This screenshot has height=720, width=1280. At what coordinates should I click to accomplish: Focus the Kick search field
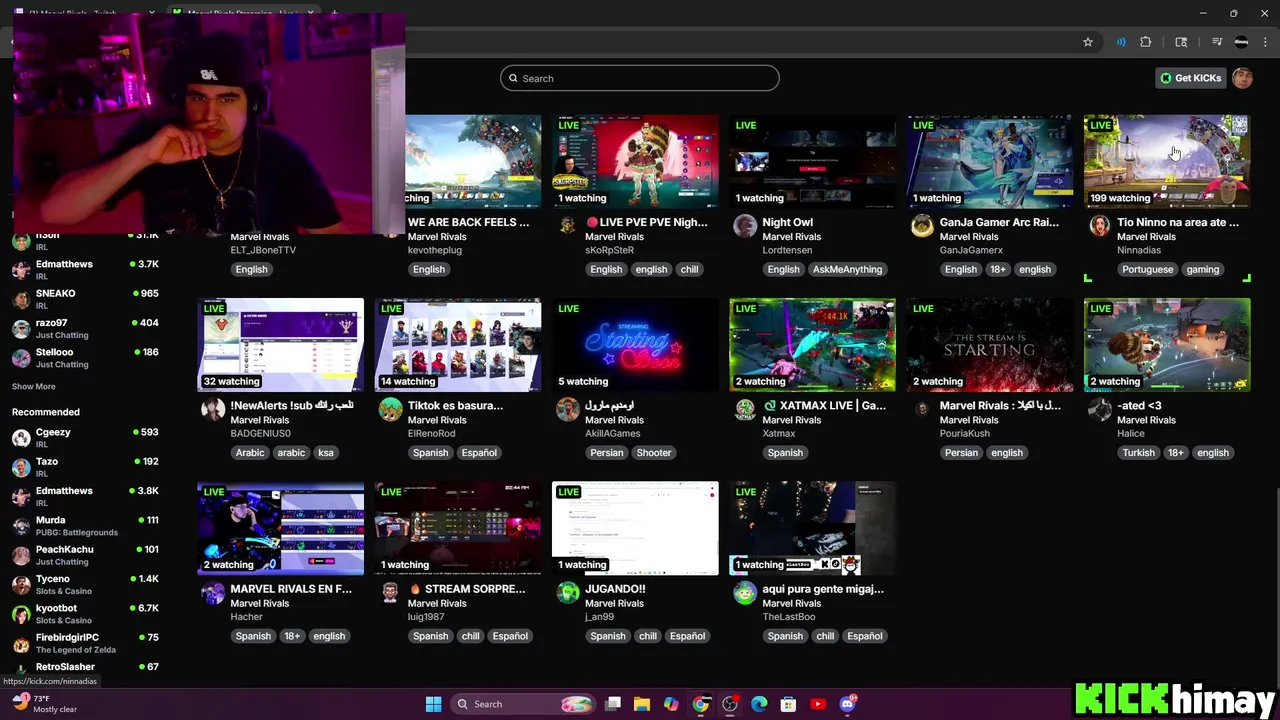(640, 78)
